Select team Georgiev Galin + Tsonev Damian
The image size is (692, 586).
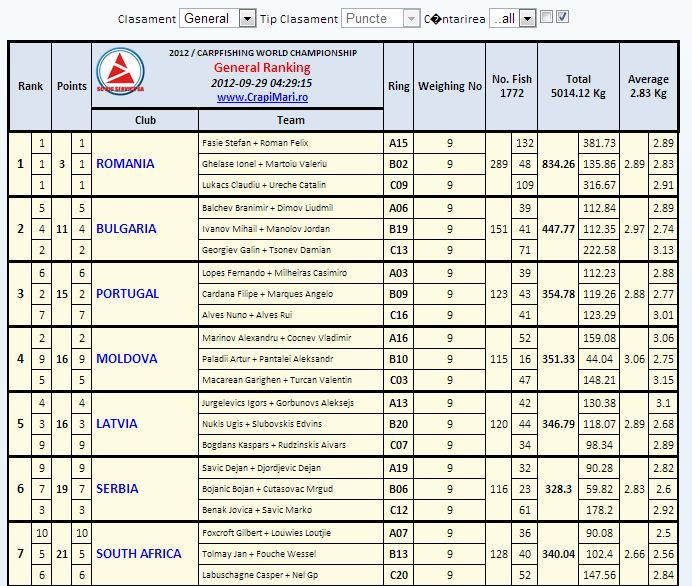(266, 250)
